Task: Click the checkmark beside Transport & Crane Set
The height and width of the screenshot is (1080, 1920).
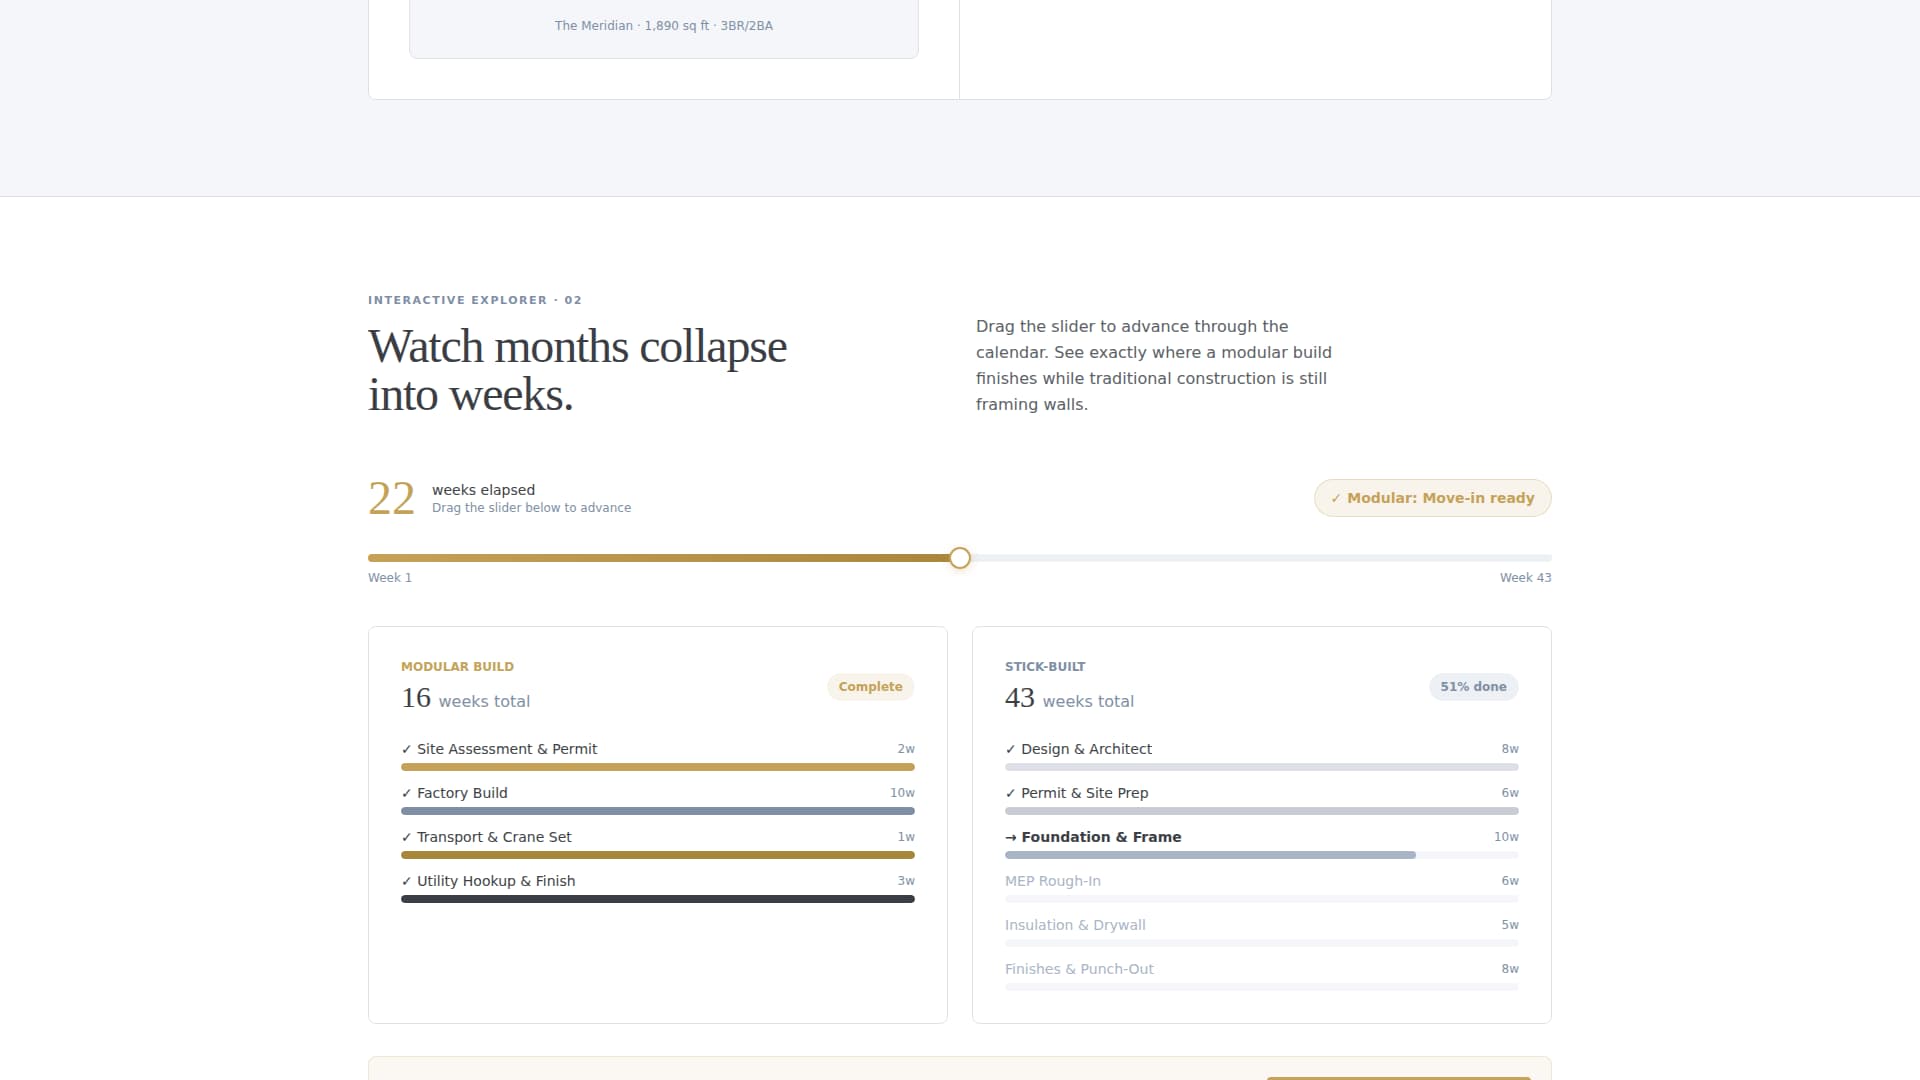Action: 406,837
